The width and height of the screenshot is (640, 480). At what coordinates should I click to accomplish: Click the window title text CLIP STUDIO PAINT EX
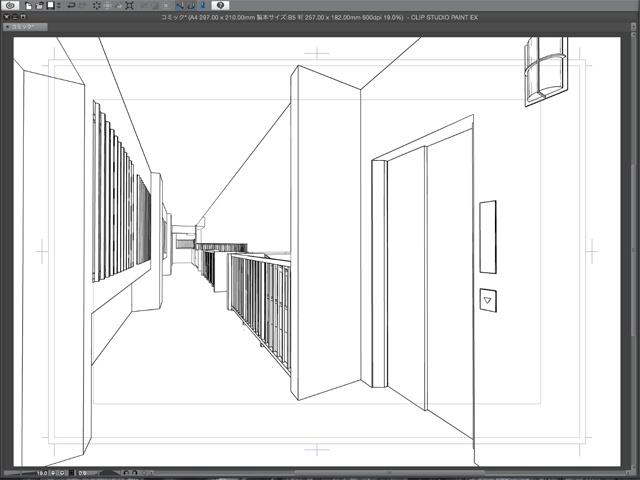444,18
